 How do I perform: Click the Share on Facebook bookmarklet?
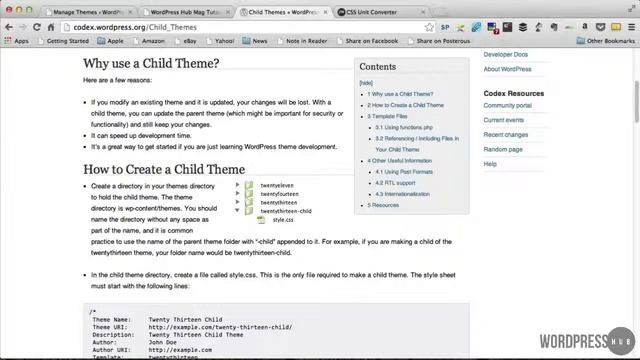(x=368, y=41)
